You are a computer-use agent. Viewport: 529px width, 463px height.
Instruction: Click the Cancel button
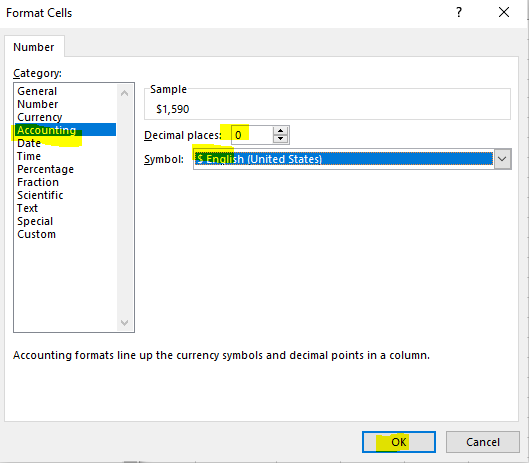tap(482, 442)
